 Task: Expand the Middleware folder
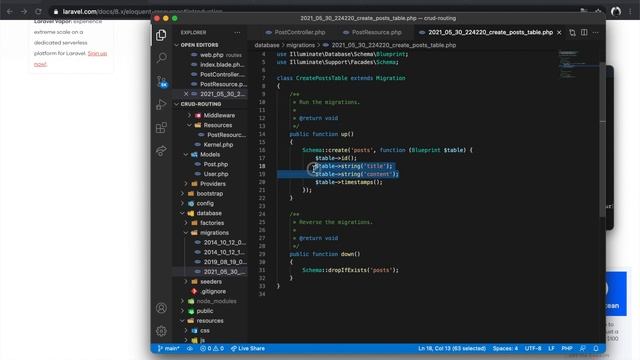189,116
